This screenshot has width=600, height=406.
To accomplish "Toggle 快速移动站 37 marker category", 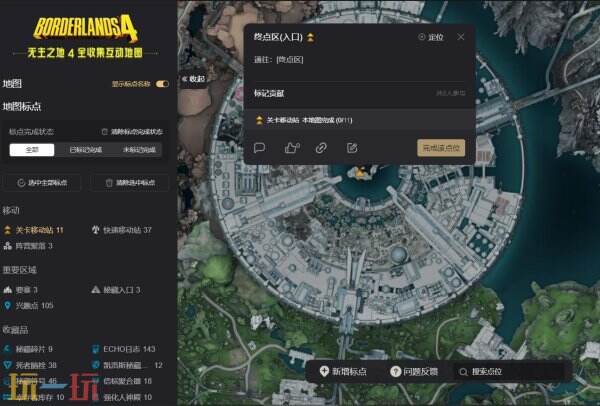I will click(x=122, y=230).
